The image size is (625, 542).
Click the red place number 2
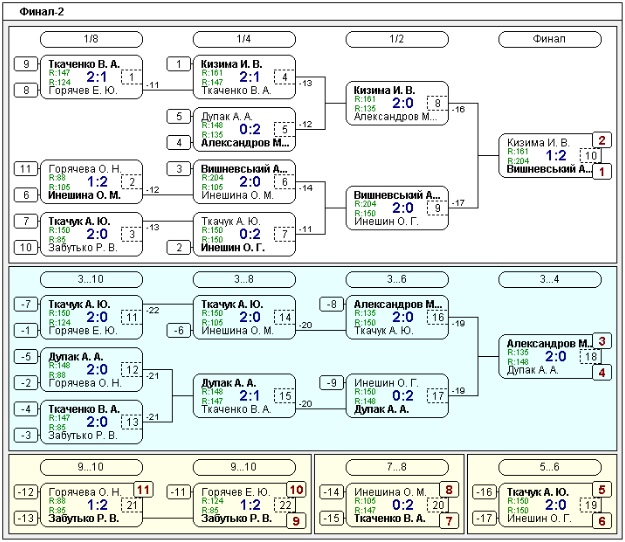(602, 140)
